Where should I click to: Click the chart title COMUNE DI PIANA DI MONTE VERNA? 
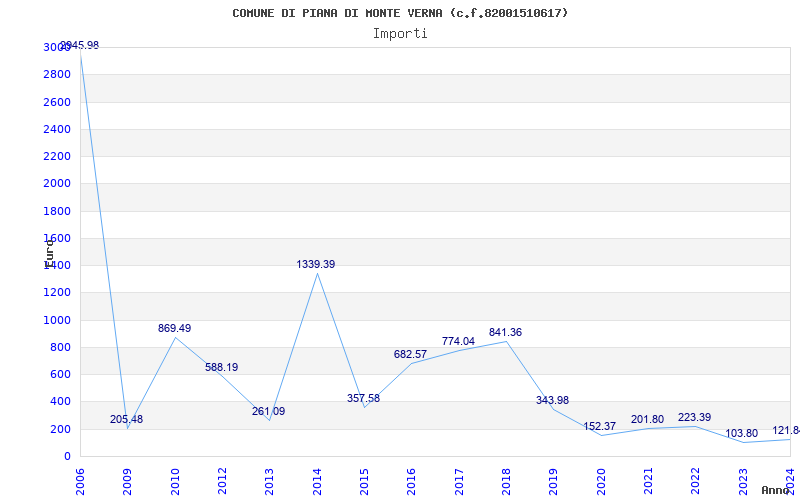[x=400, y=13]
